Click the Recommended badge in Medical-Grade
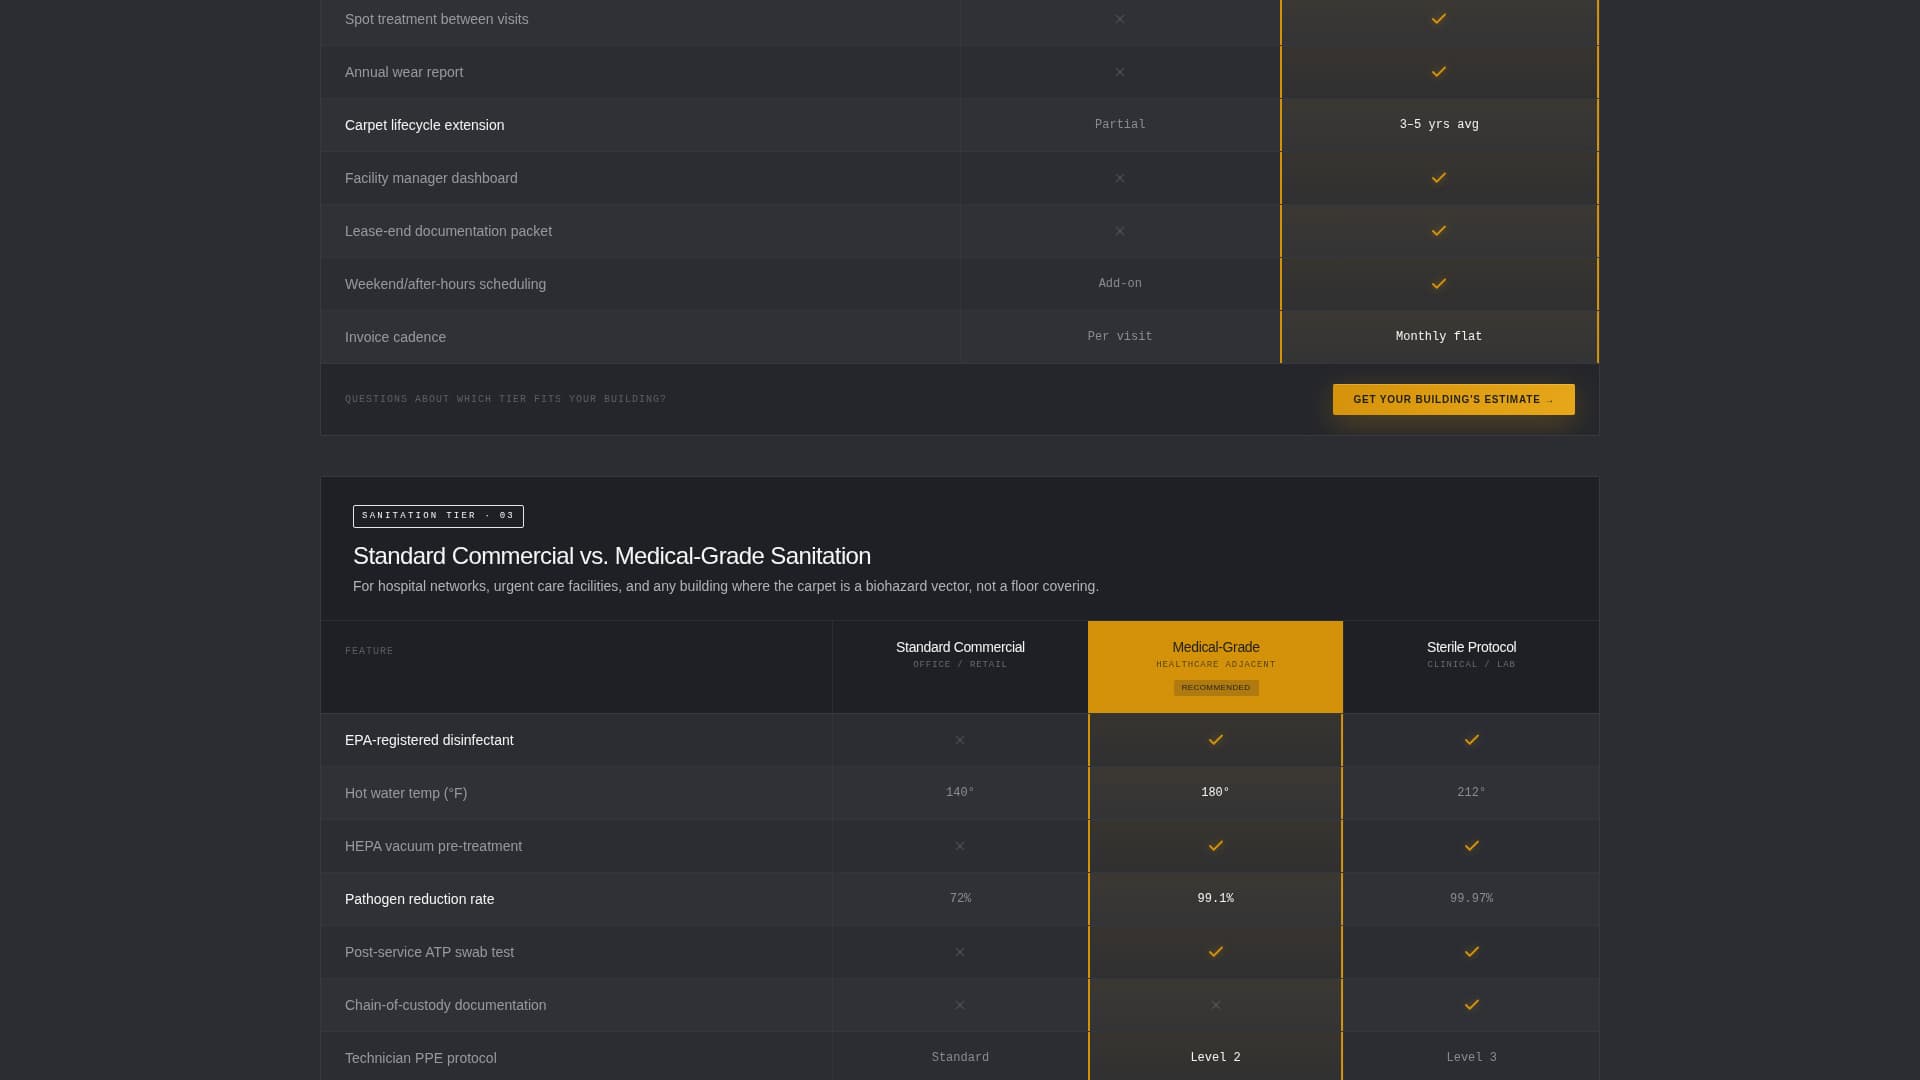 tap(1216, 688)
